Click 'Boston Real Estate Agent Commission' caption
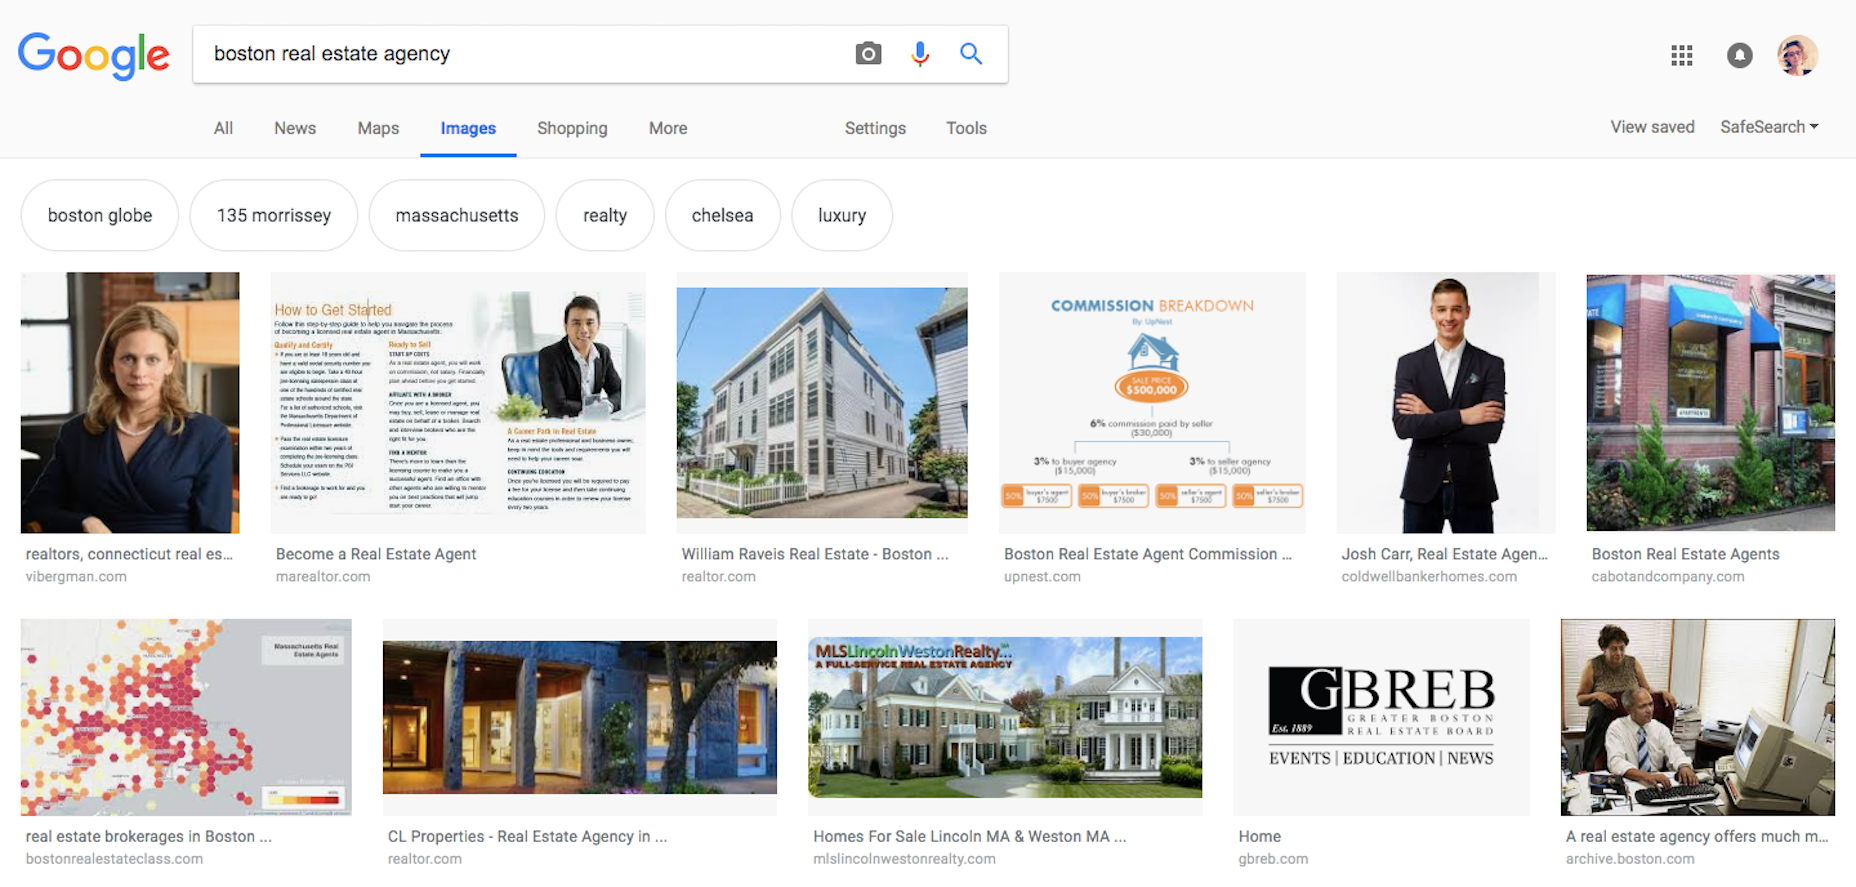Viewport: 1856px width, 887px height. pyautogui.click(x=1147, y=554)
